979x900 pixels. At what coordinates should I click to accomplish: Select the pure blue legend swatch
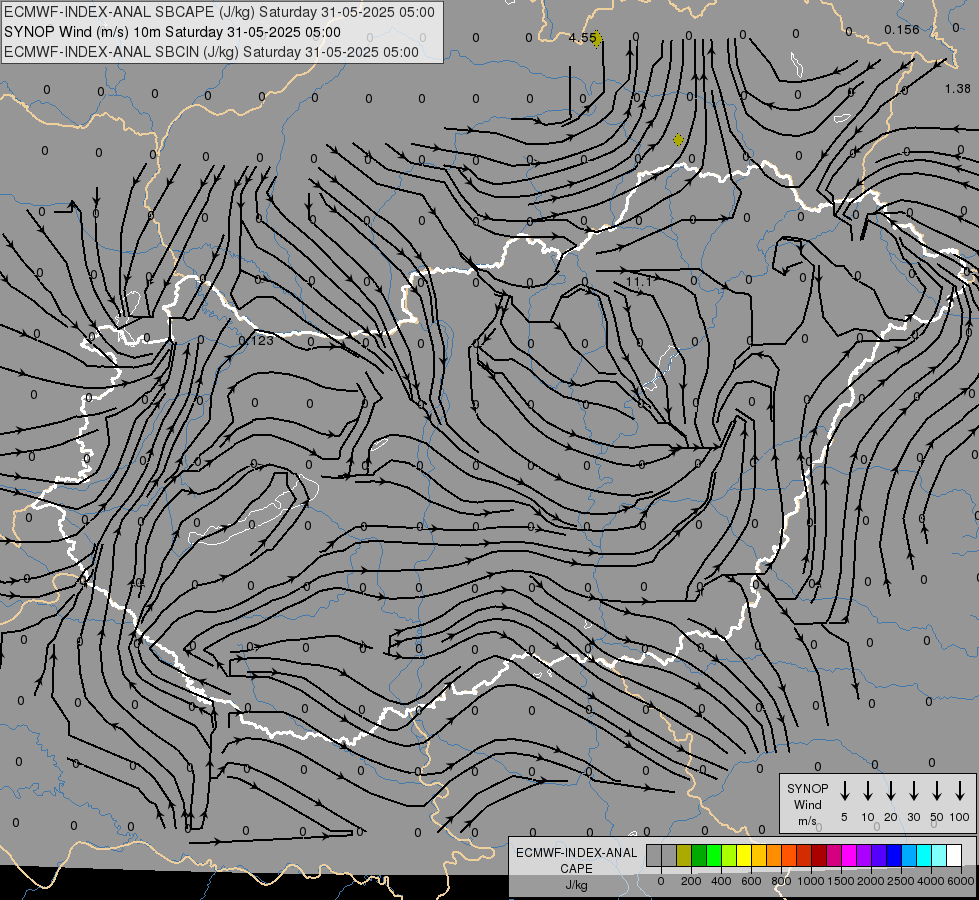(x=894, y=855)
